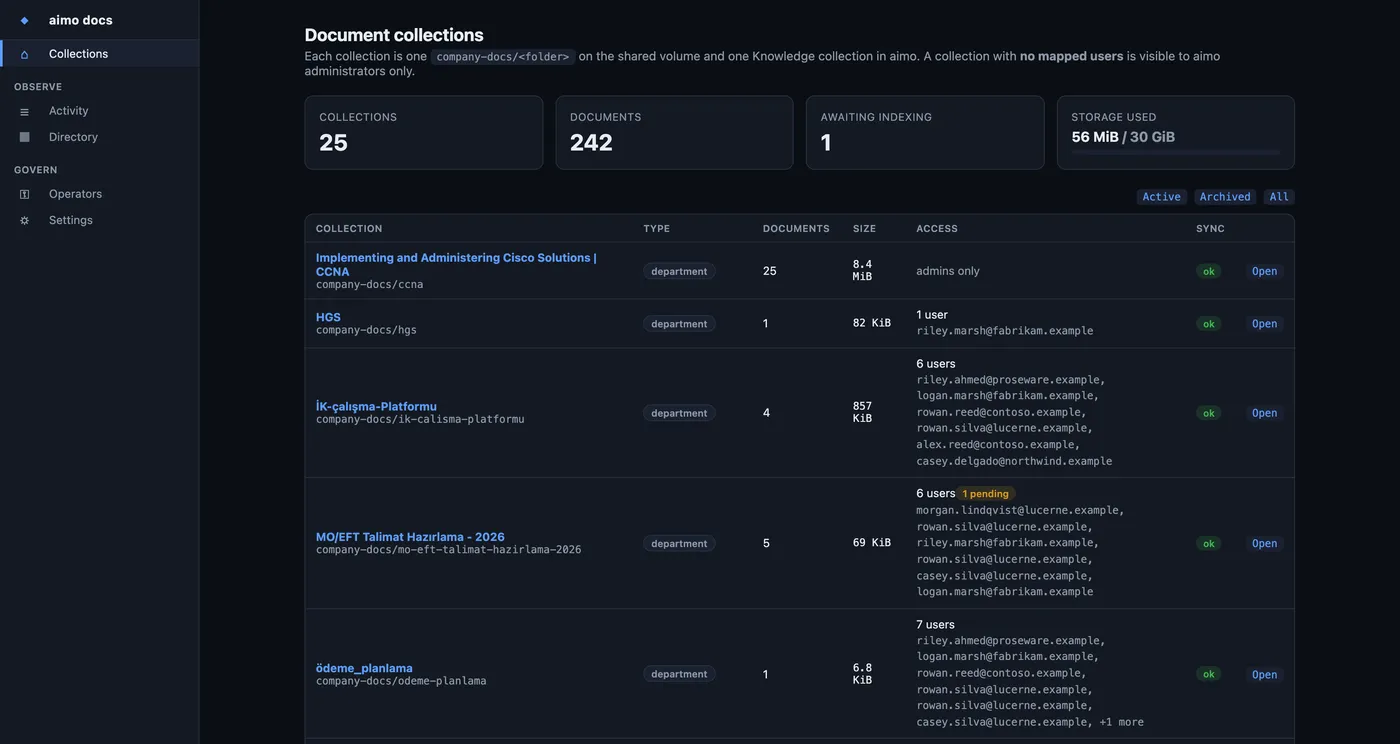Click department badge in MO/EFT Talimat row

coord(679,544)
